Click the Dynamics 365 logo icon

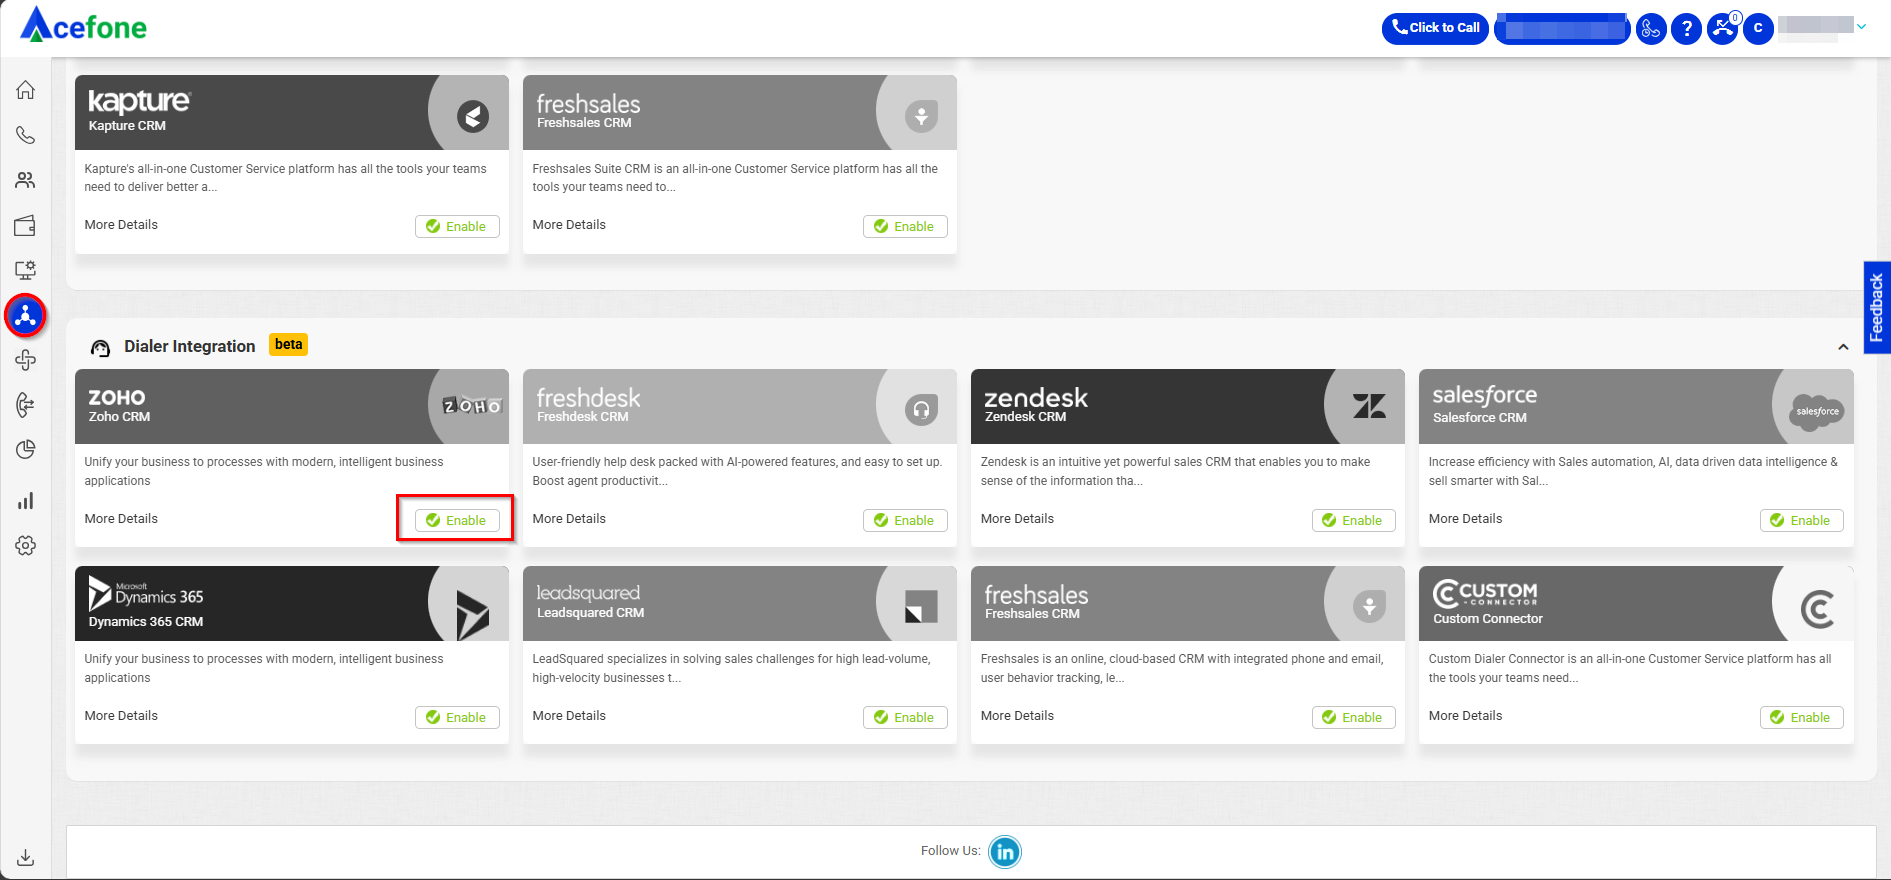(472, 614)
